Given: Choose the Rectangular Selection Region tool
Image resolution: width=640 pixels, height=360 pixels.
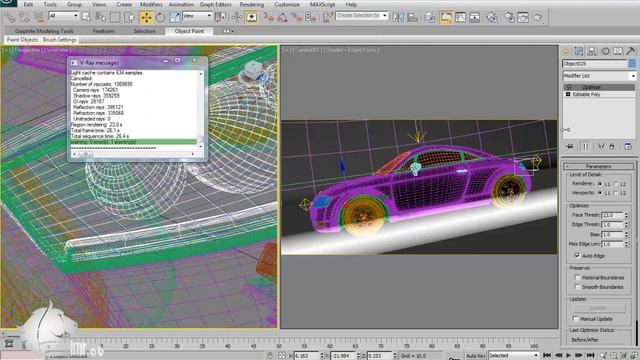Looking at the screenshot, I should click(115, 17).
